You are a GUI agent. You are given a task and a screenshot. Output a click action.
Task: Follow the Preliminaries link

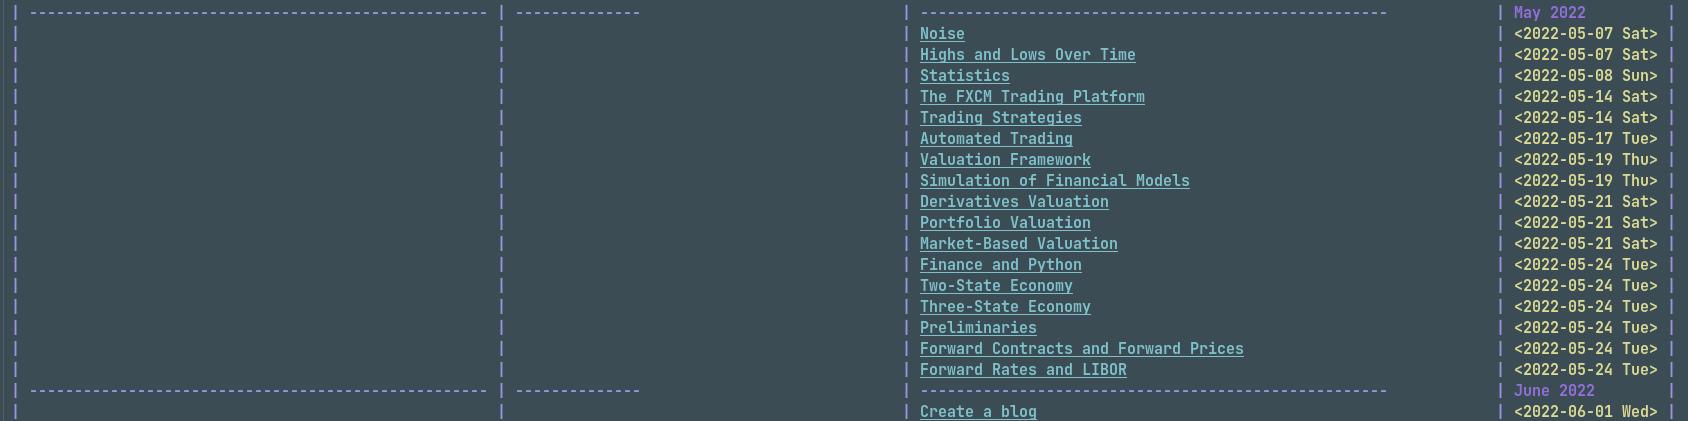pos(978,328)
